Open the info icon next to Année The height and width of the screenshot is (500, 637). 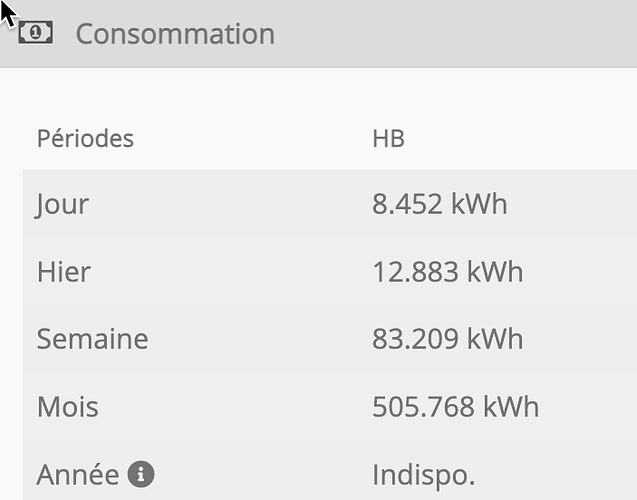pos(141,474)
